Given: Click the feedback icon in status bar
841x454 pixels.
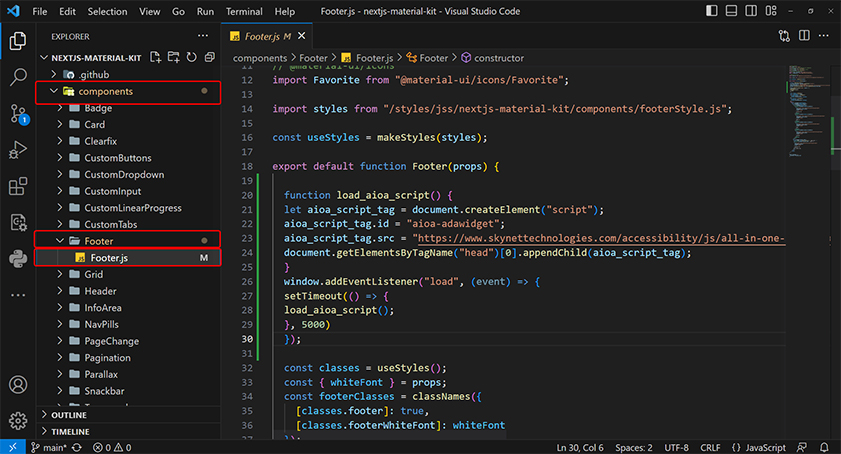Looking at the screenshot, I should [x=802, y=447].
